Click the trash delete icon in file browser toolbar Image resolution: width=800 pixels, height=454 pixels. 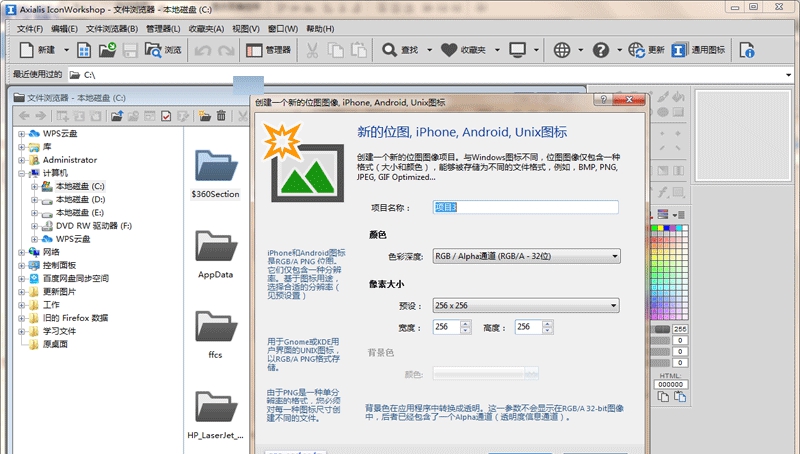point(221,116)
